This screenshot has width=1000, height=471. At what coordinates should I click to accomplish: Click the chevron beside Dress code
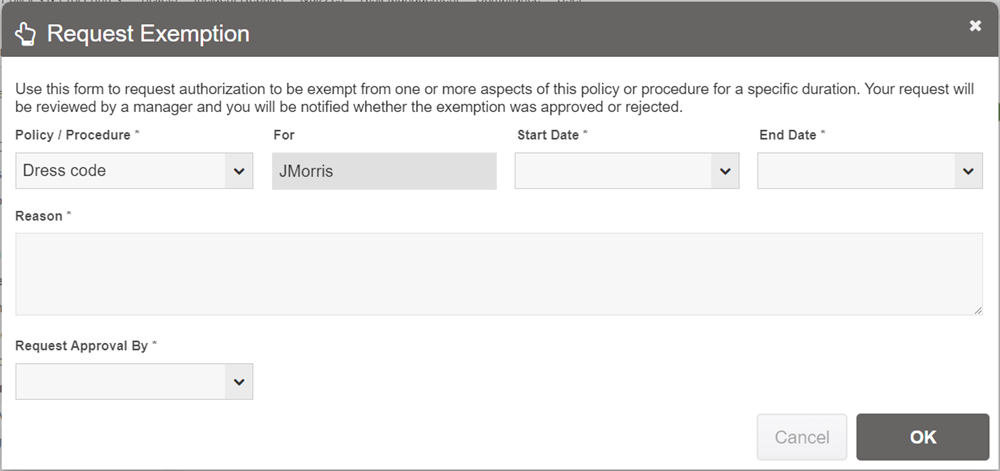point(239,171)
